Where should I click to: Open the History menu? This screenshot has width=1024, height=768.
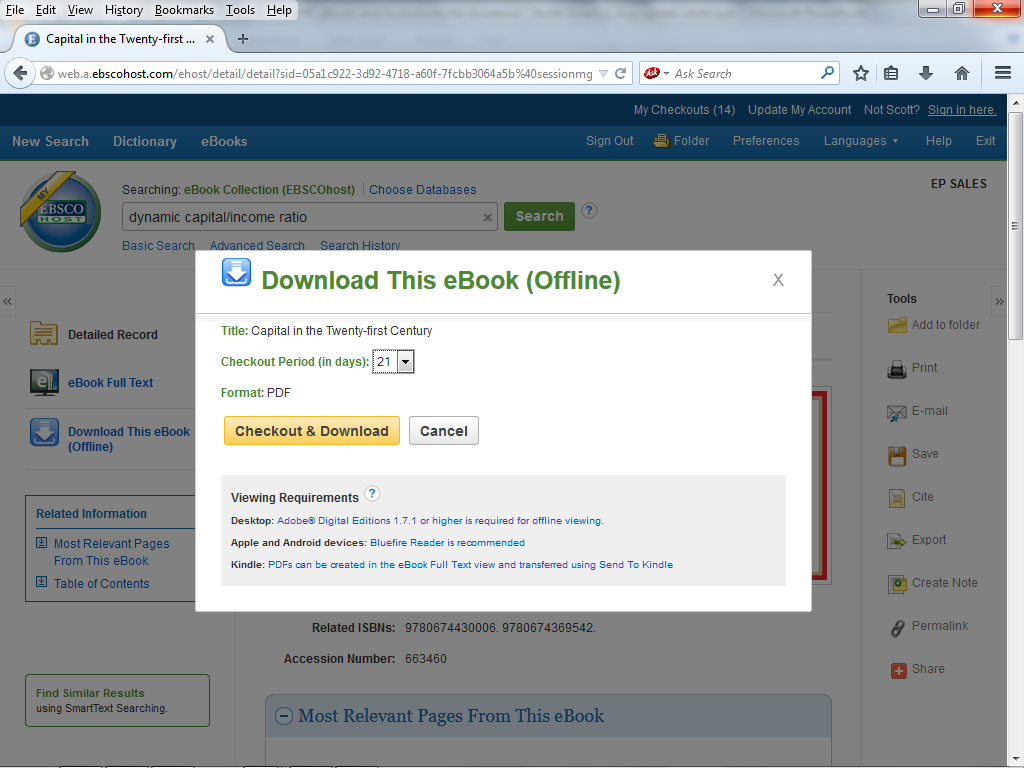pyautogui.click(x=123, y=10)
